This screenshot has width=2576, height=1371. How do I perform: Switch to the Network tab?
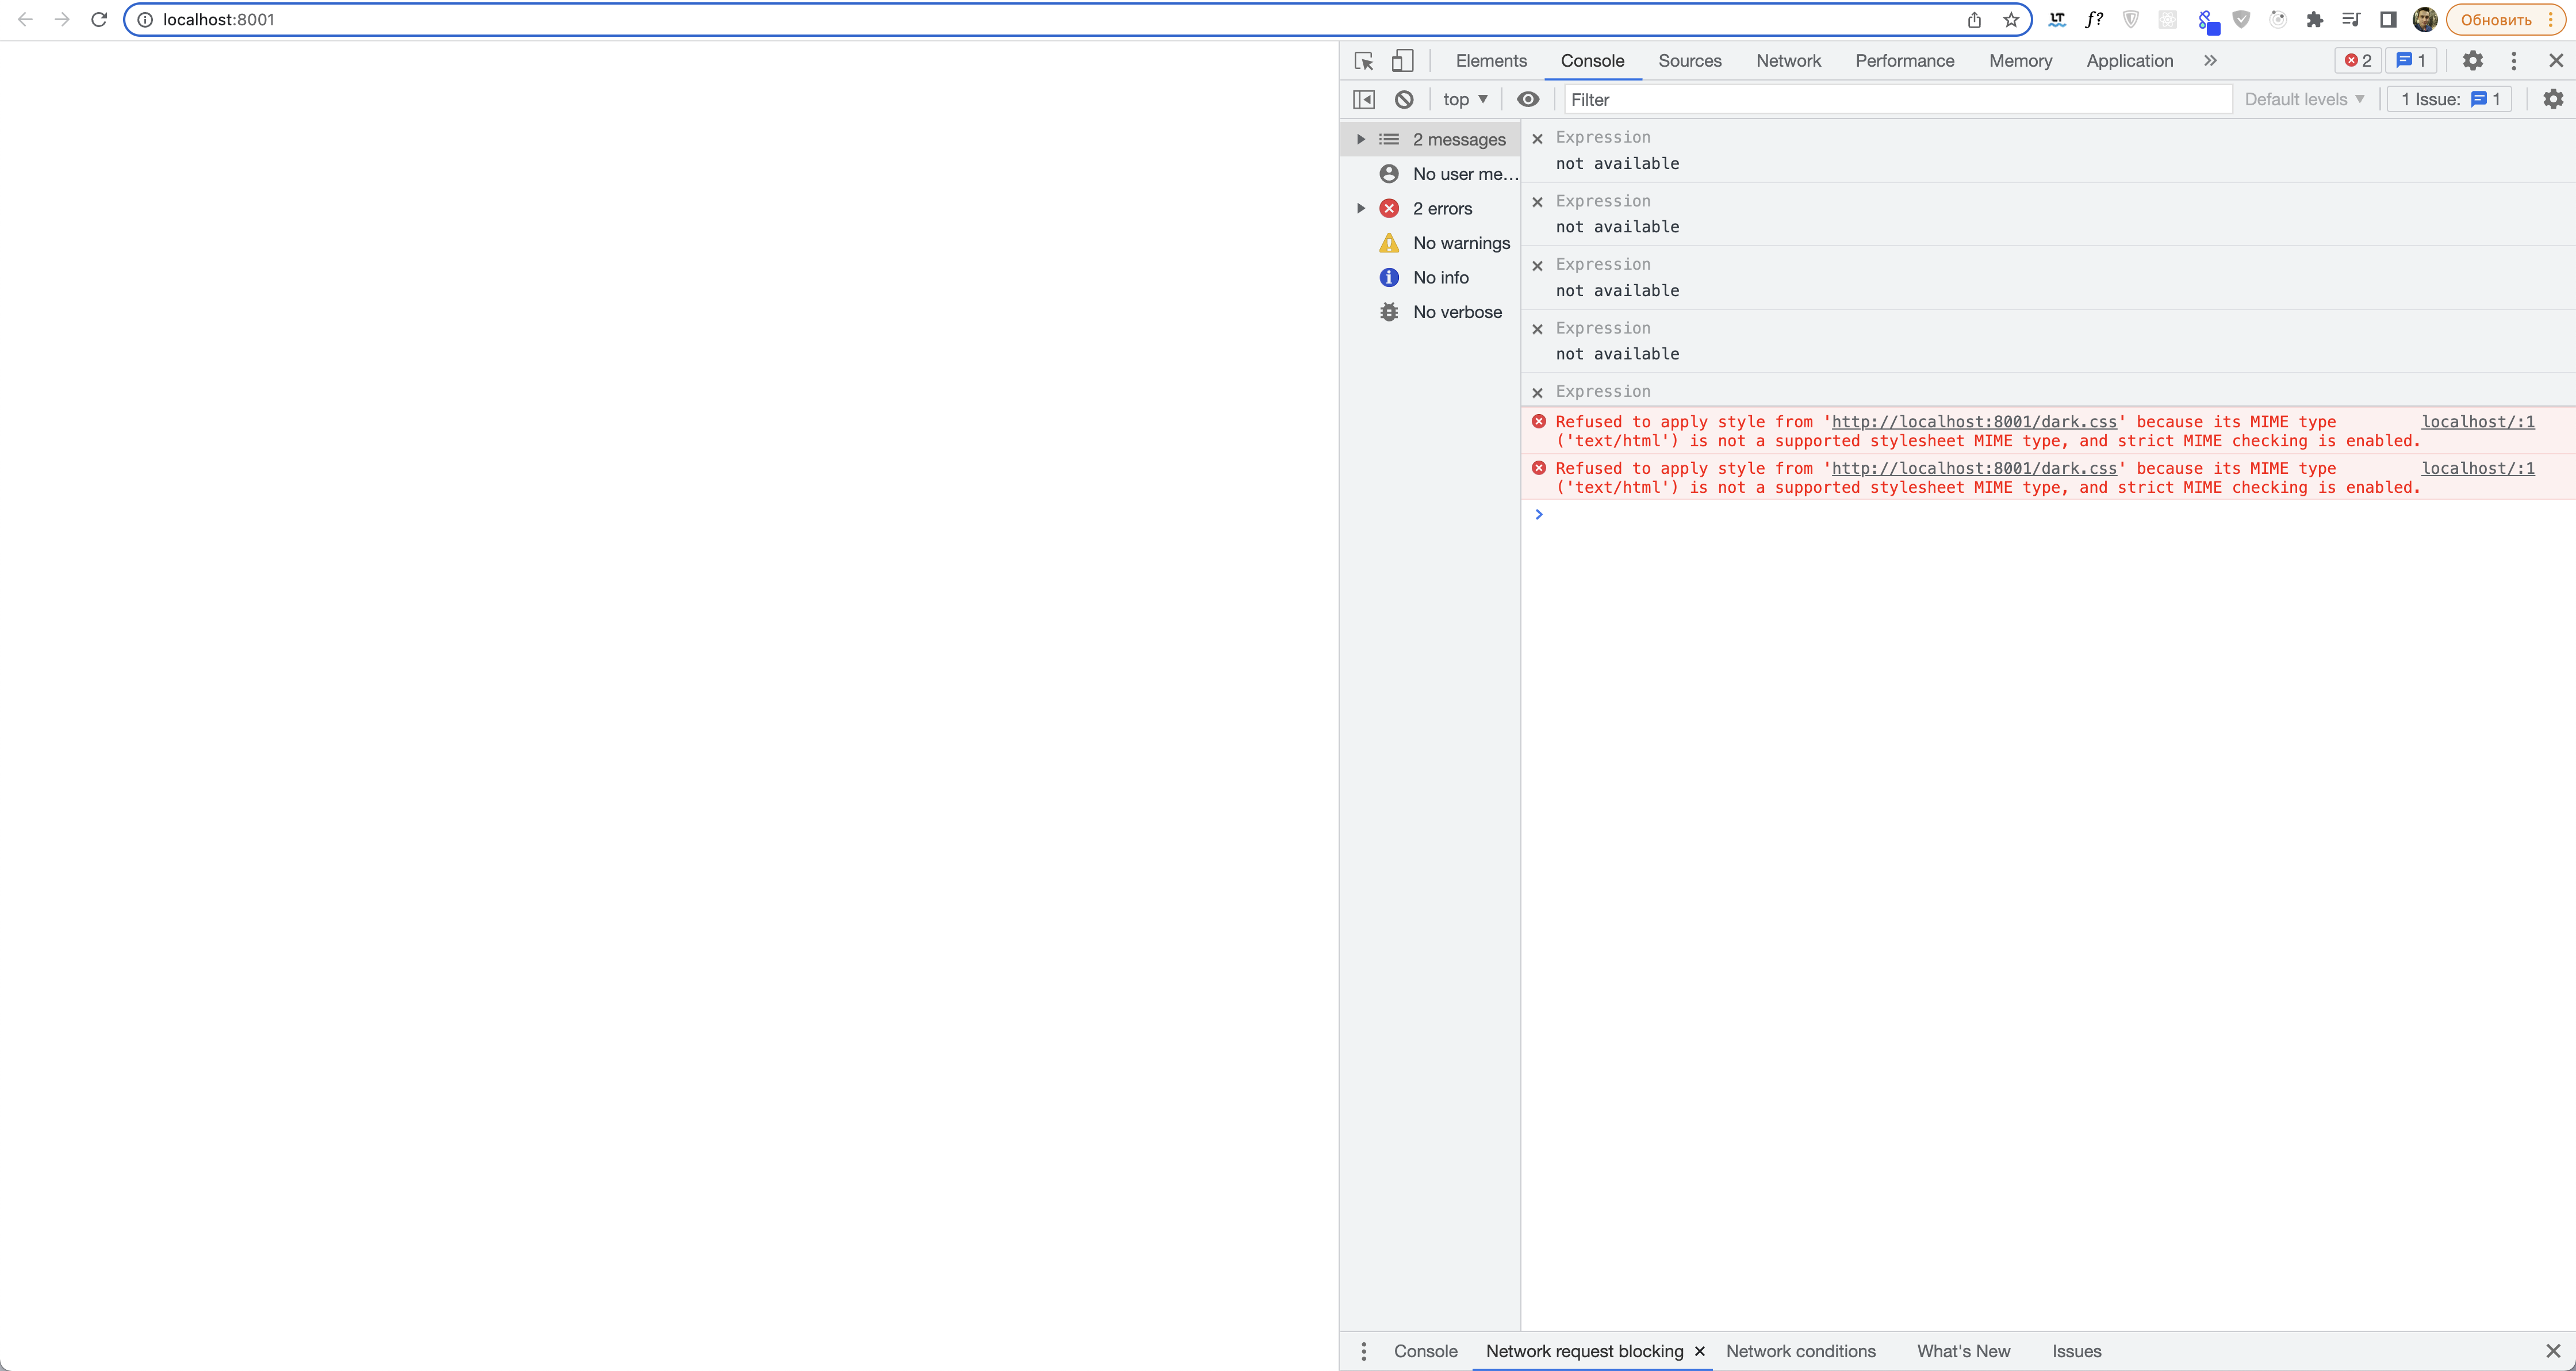click(x=1788, y=60)
